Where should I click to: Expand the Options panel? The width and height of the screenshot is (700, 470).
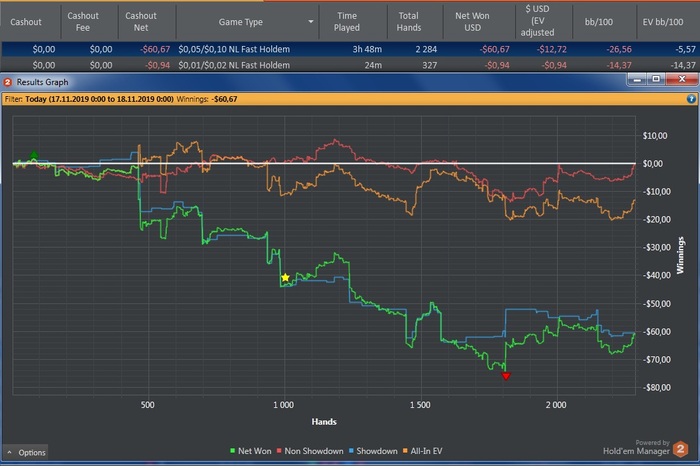pyautogui.click(x=26, y=453)
